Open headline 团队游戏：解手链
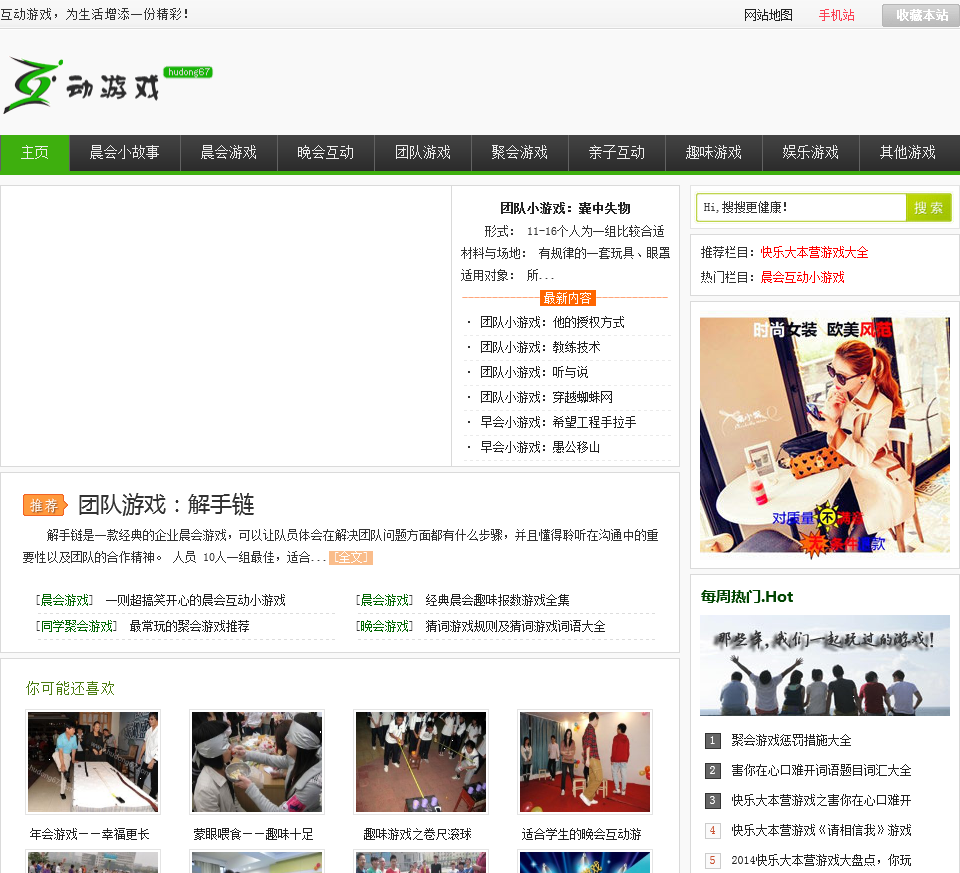This screenshot has height=873, width=960. [x=166, y=505]
